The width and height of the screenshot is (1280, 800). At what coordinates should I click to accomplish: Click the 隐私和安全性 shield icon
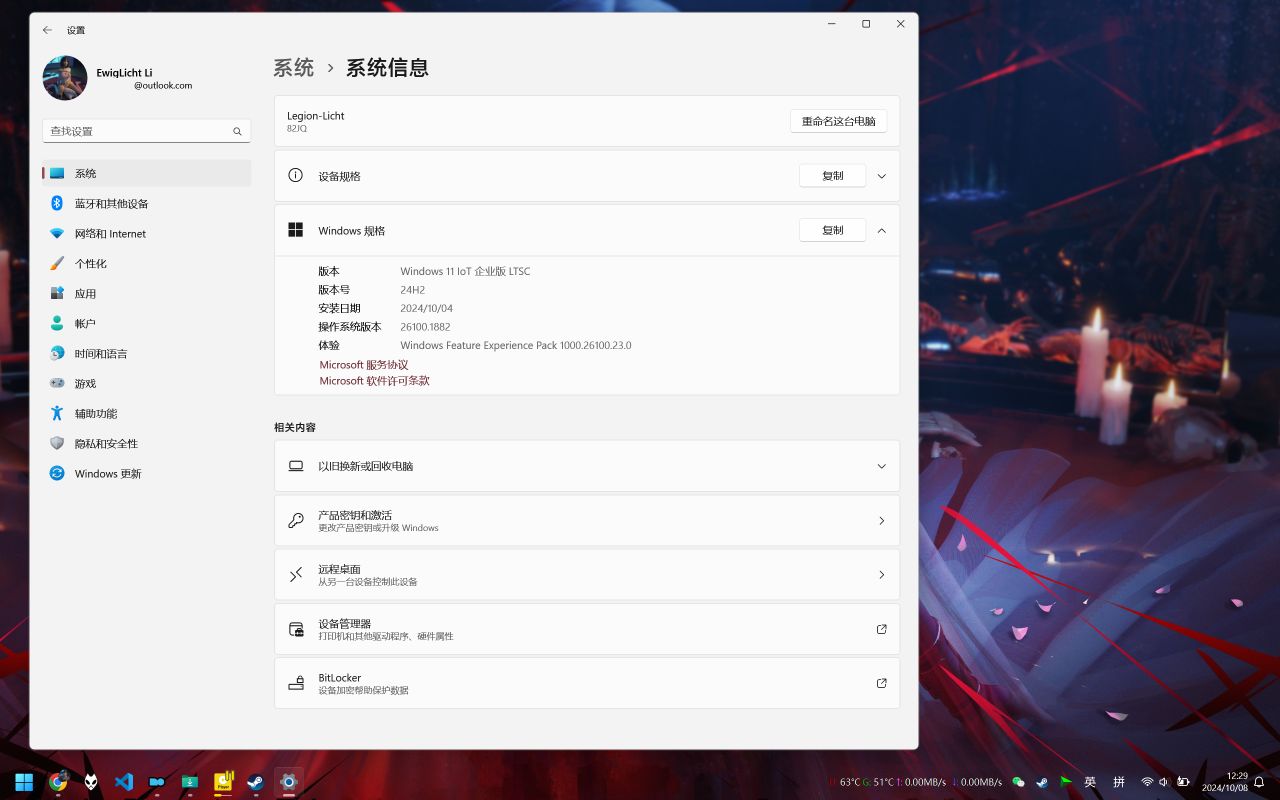(57, 443)
